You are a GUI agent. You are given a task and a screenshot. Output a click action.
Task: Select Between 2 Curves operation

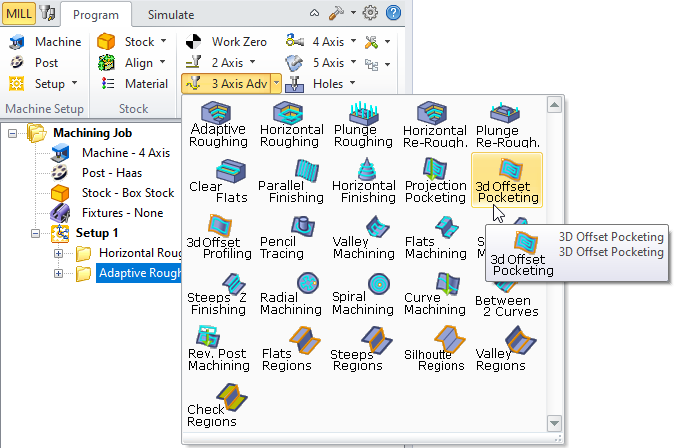[506, 301]
